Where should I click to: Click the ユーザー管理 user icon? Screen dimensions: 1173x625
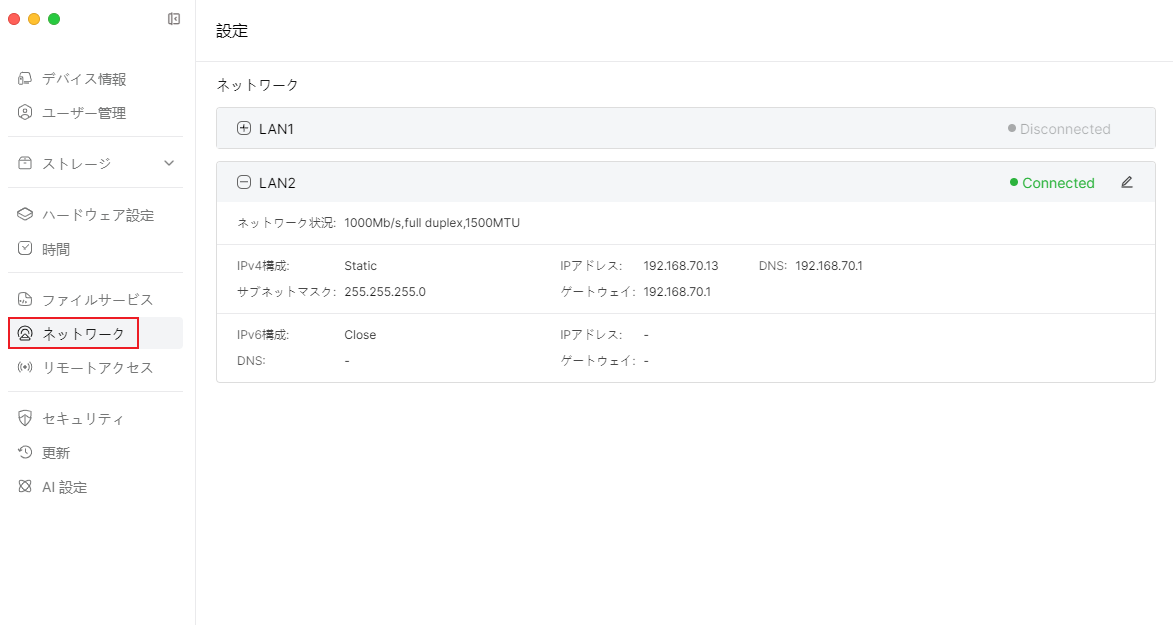(x=25, y=113)
